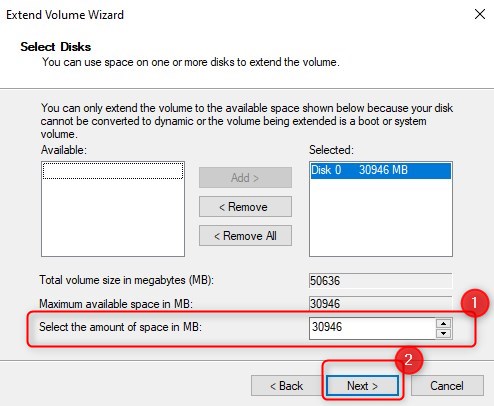The height and width of the screenshot is (406, 494).
Task: Click the amount of space input field
Action: [x=372, y=328]
